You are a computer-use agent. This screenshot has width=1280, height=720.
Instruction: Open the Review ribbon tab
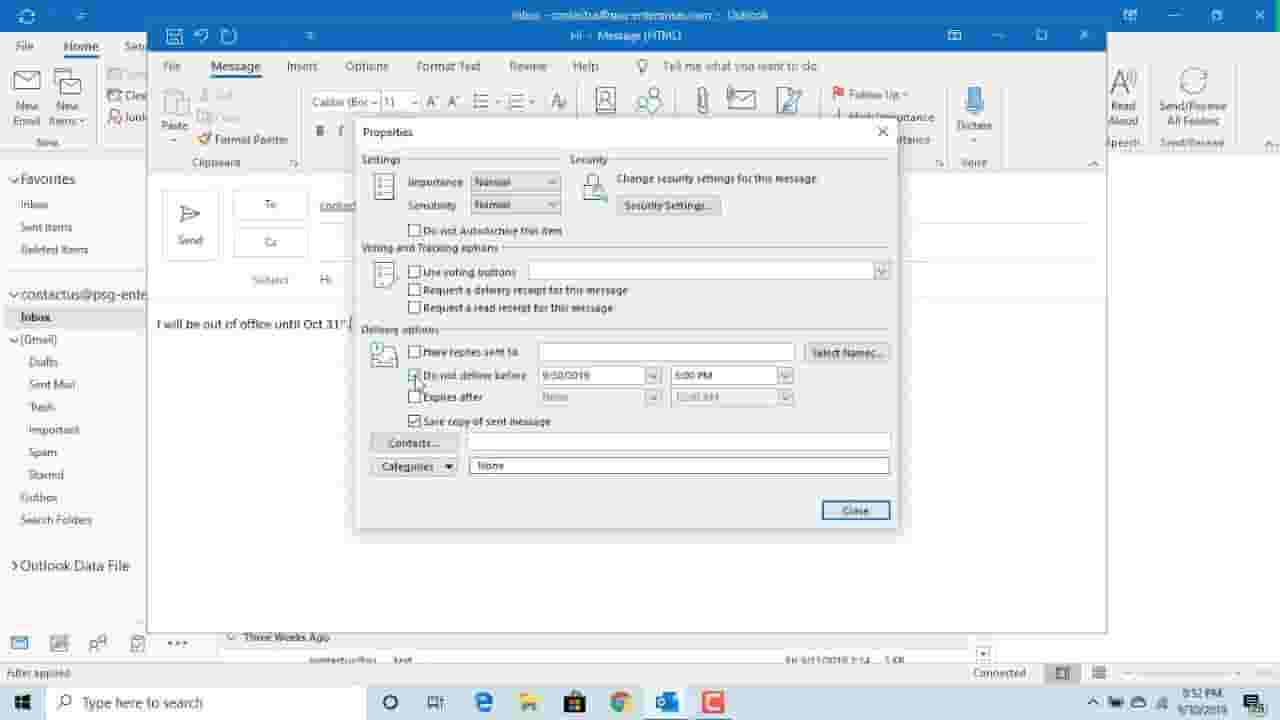coord(528,66)
